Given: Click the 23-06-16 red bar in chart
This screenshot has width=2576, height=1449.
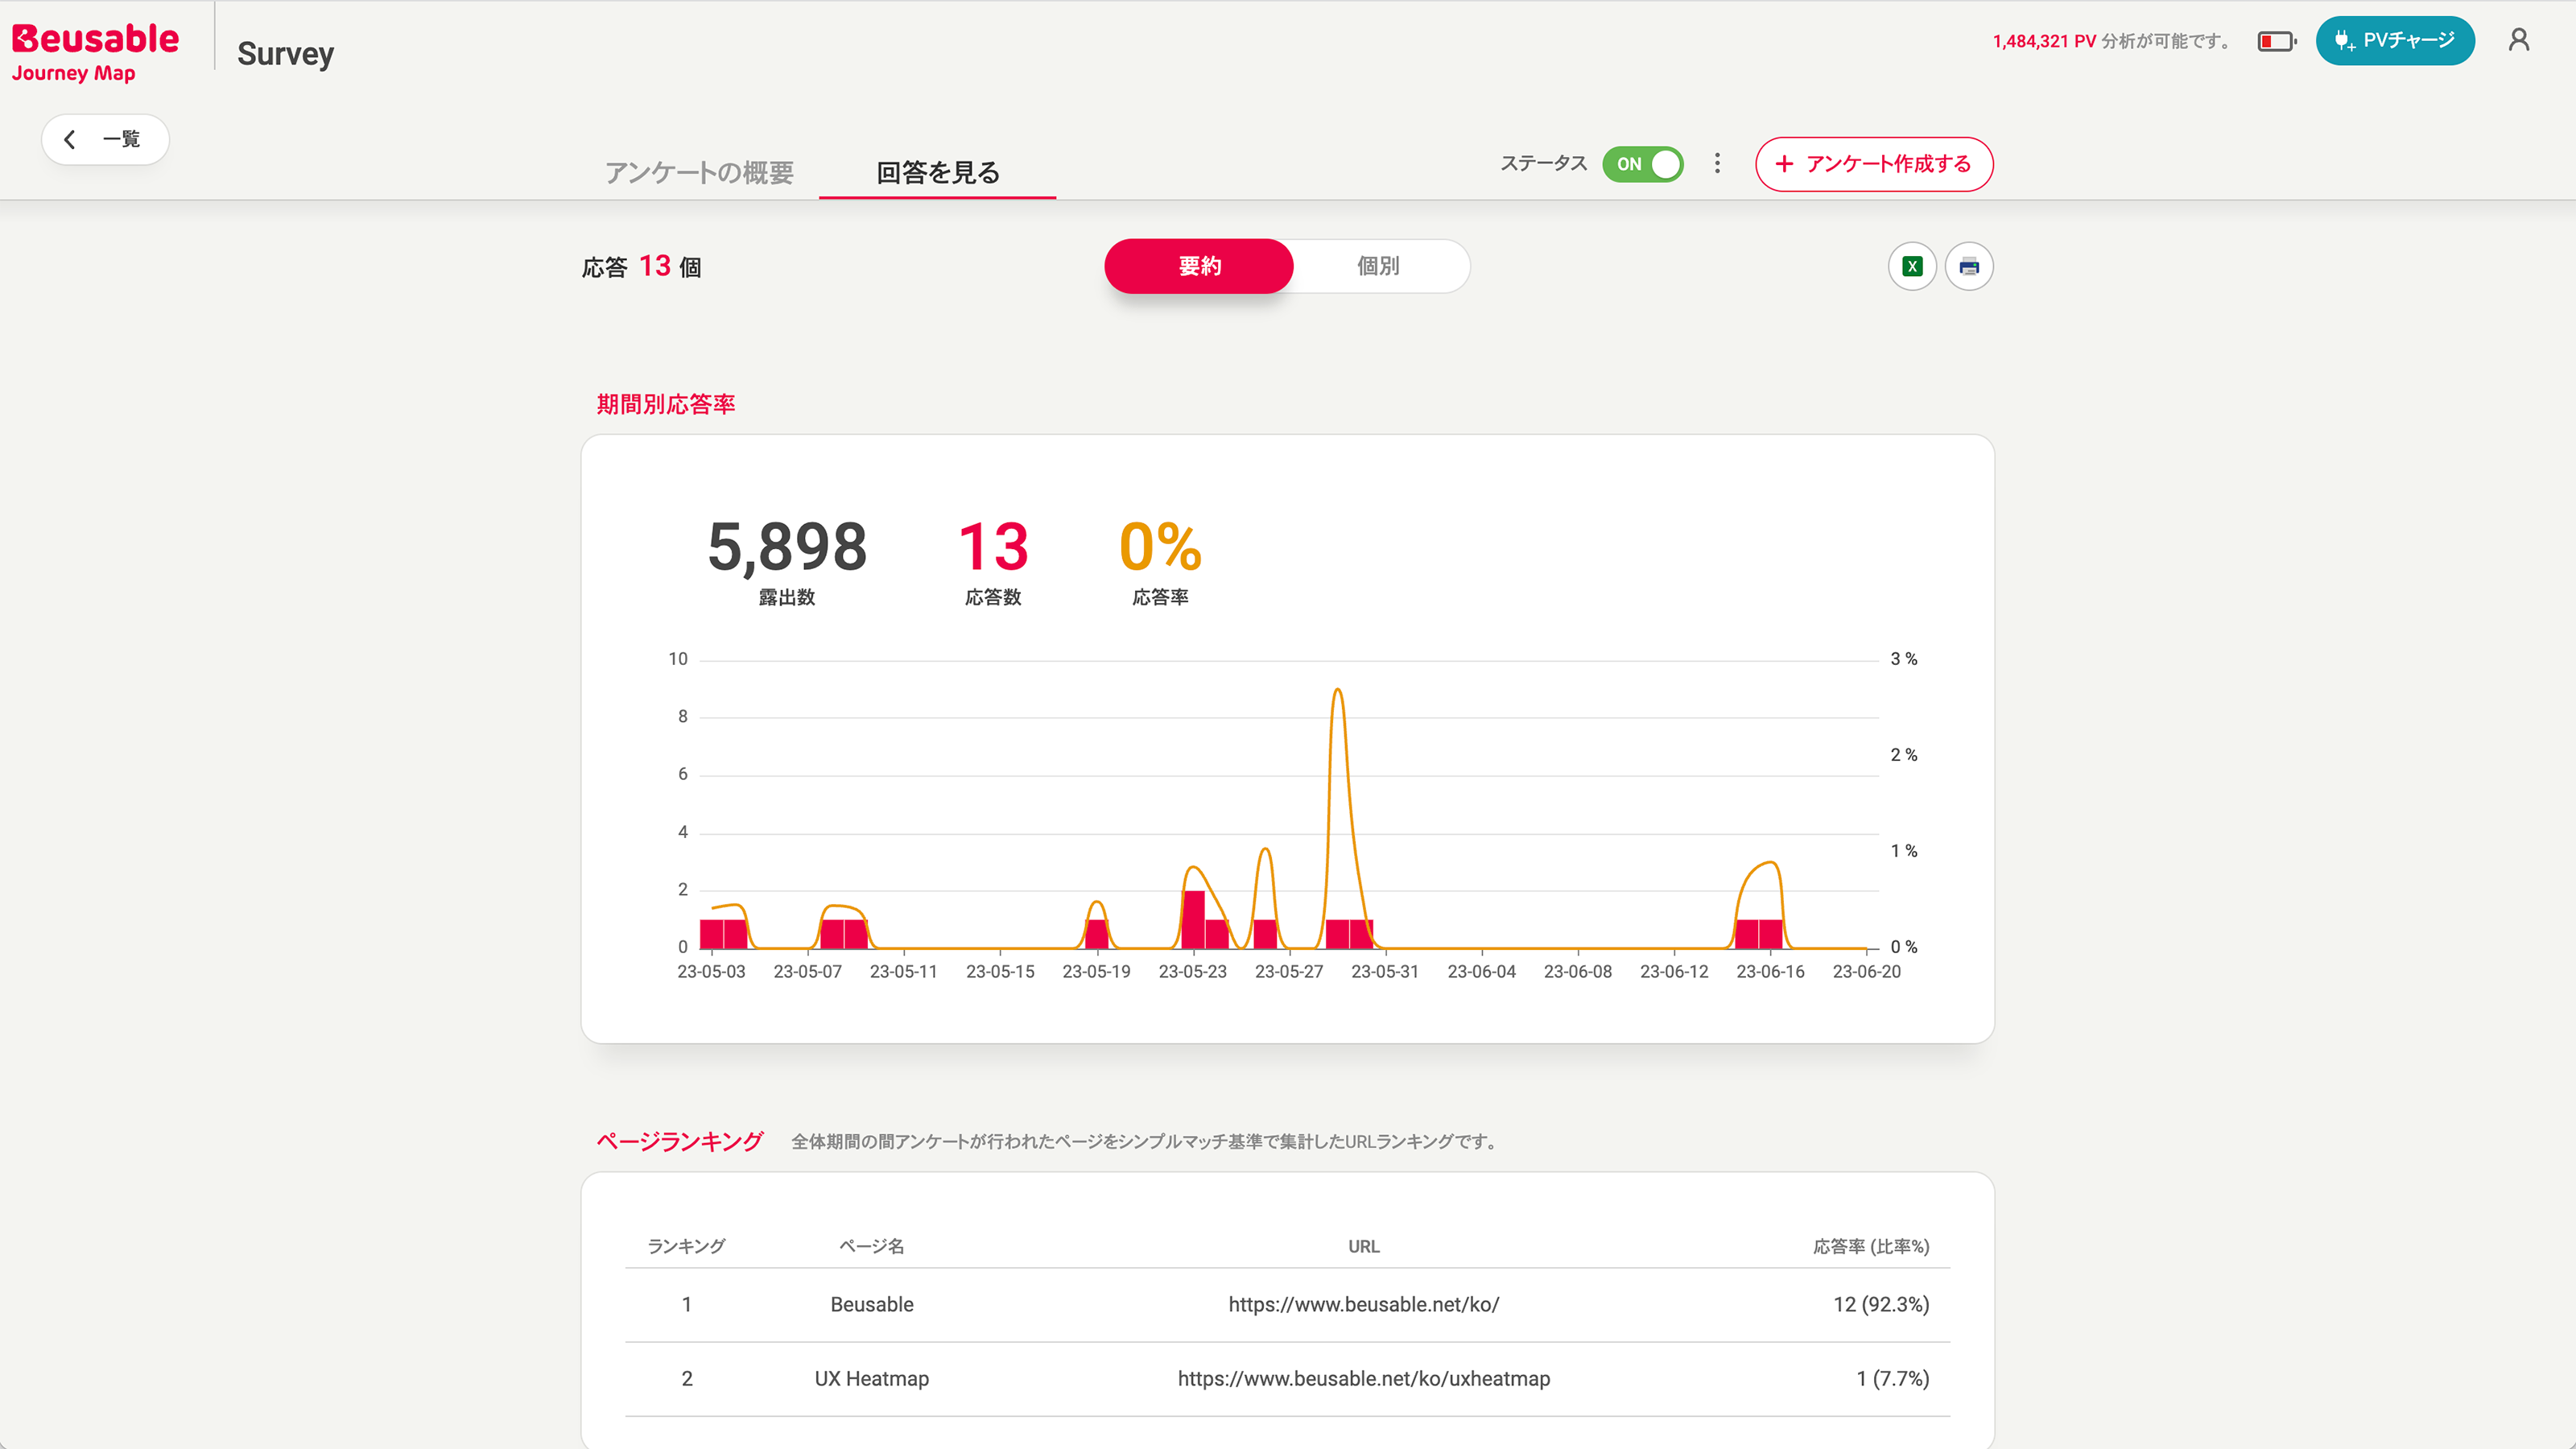Looking at the screenshot, I should tap(1770, 933).
